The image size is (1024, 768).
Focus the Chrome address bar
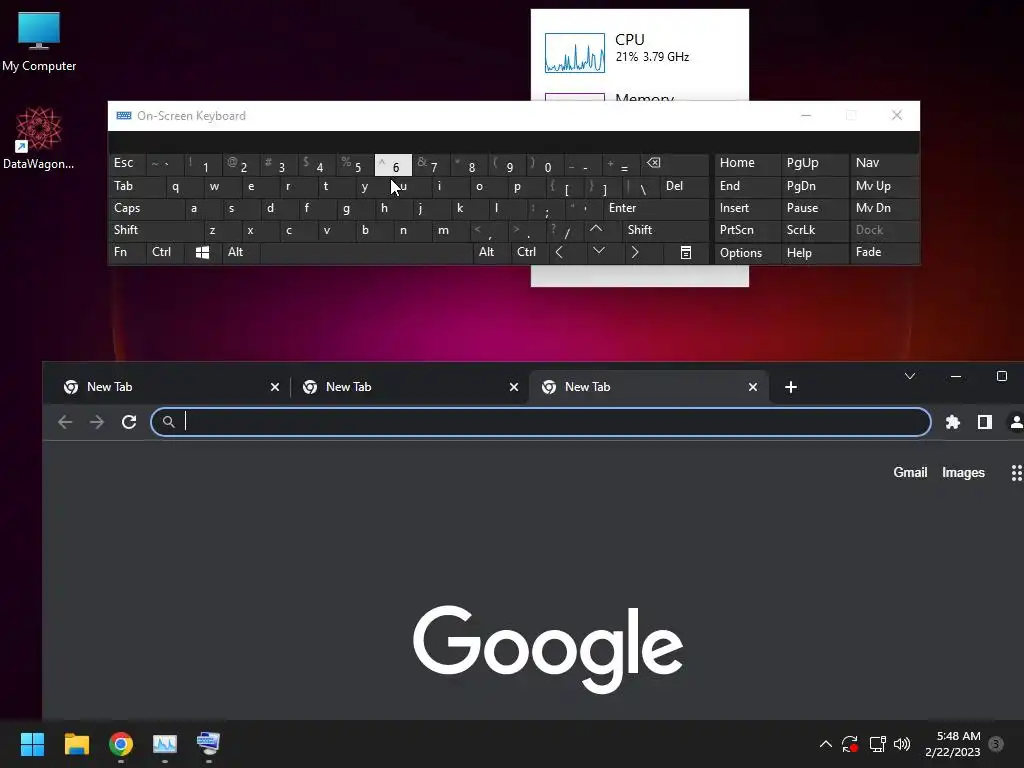tap(541, 422)
